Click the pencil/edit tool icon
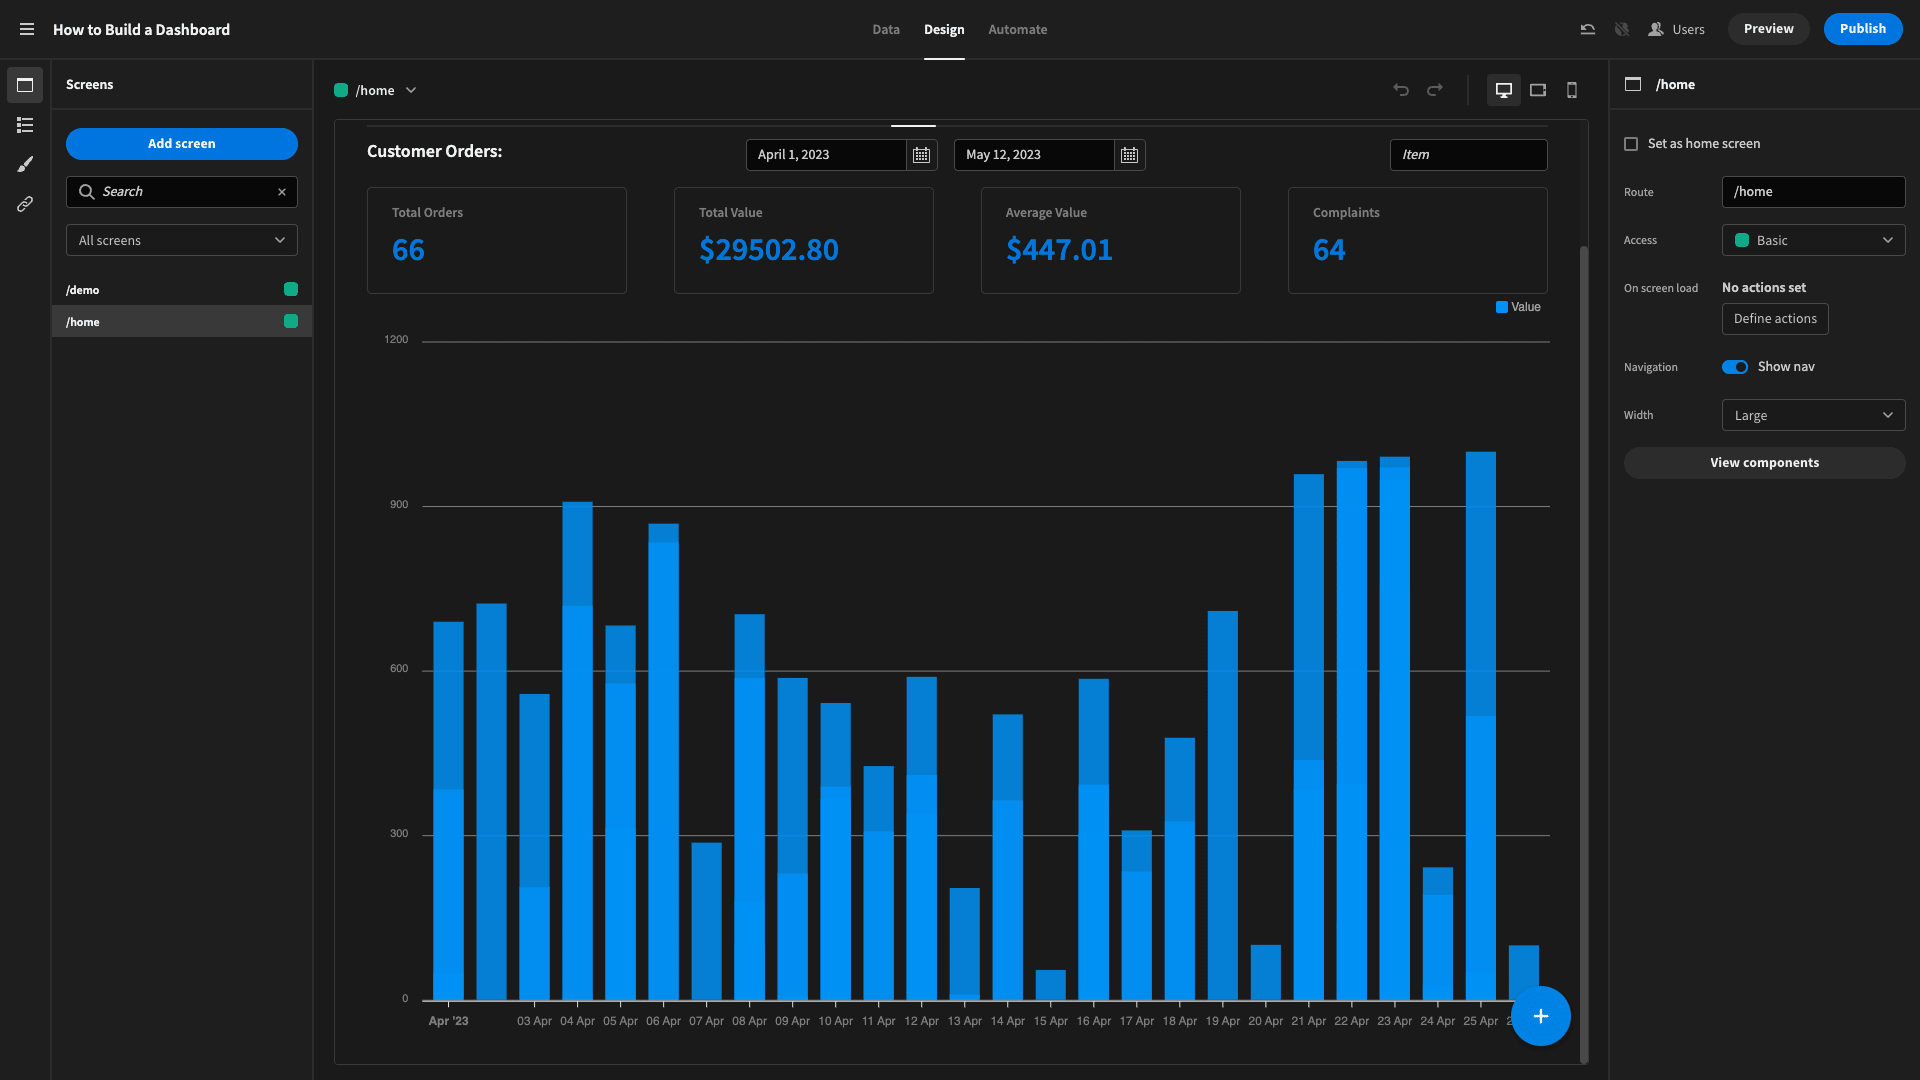The width and height of the screenshot is (1920, 1080). click(x=25, y=166)
